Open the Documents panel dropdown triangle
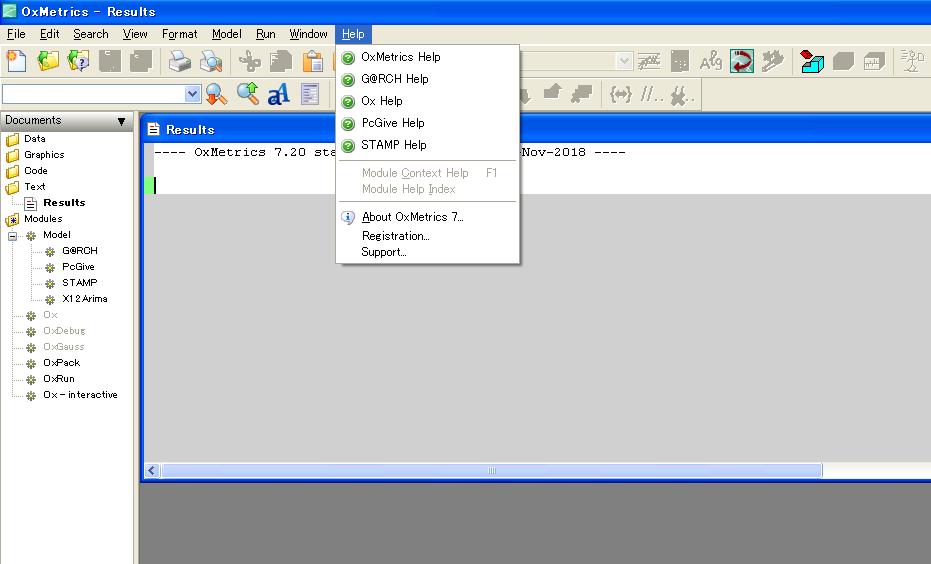931x564 pixels. tap(121, 121)
